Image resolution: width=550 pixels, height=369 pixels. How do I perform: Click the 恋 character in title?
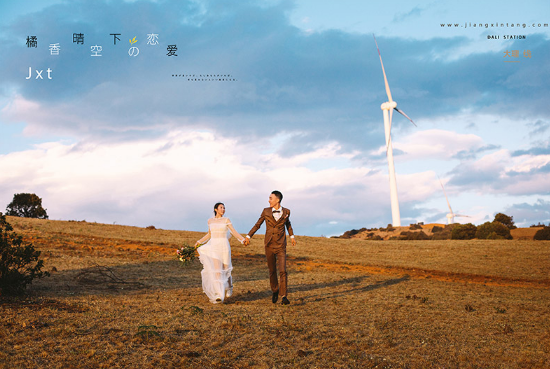coord(153,39)
